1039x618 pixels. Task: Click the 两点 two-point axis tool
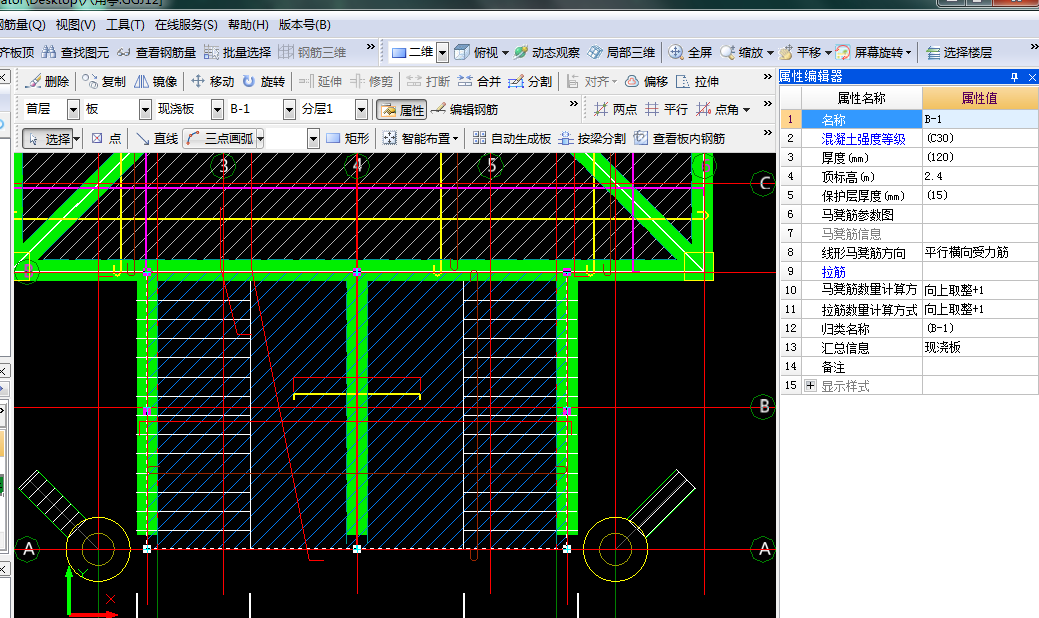pos(616,109)
